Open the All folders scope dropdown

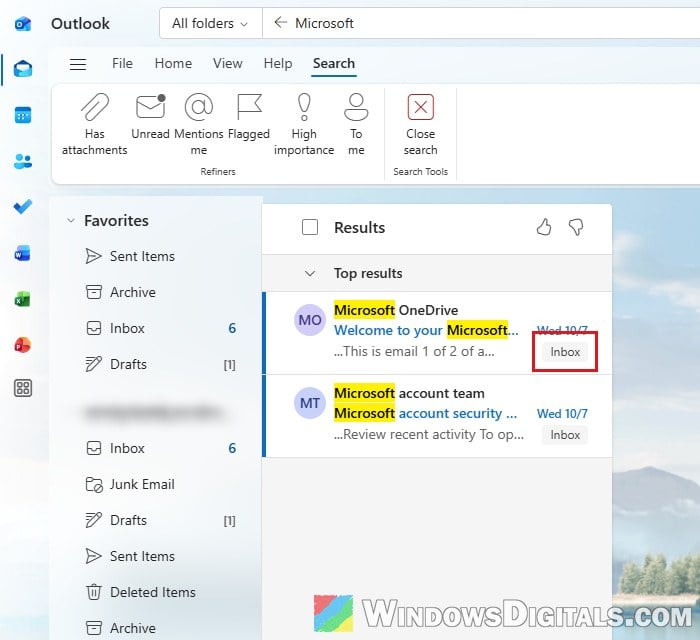[210, 23]
